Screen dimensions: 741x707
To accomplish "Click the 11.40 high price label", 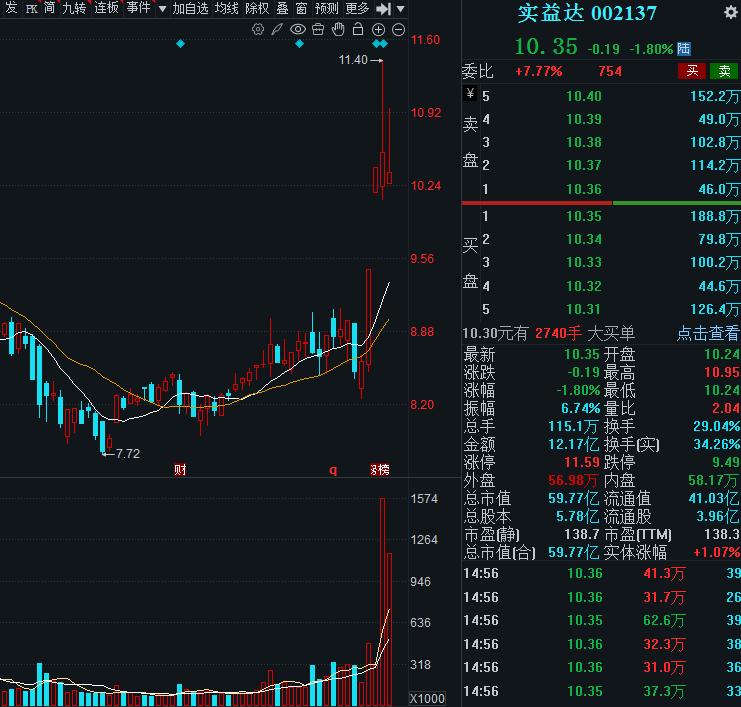I will click(353, 60).
